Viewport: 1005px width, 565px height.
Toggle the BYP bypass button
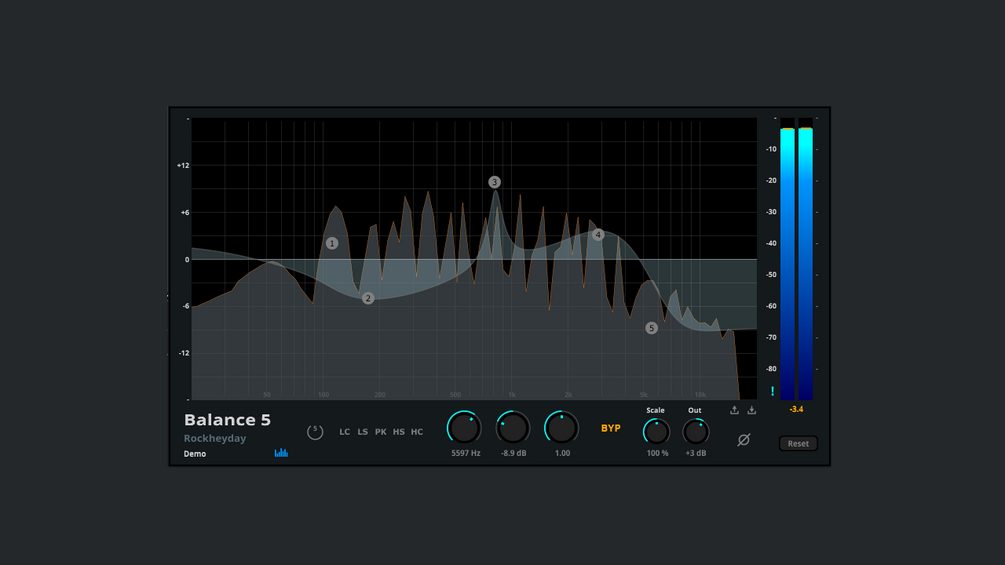coord(611,429)
